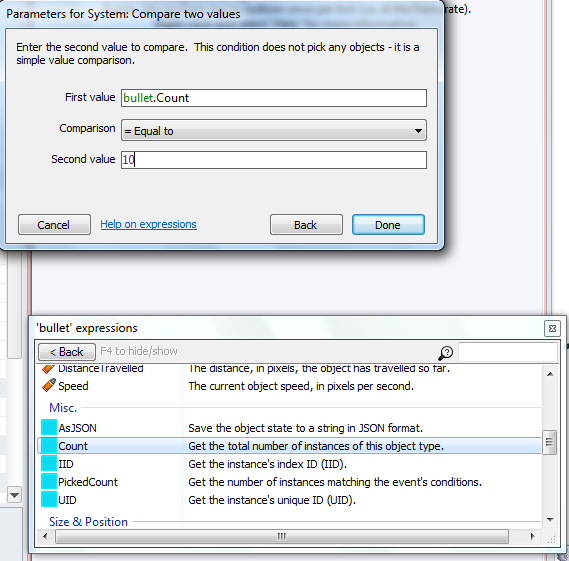Click the Cancel button
This screenshot has height=561, width=569.
(54, 225)
